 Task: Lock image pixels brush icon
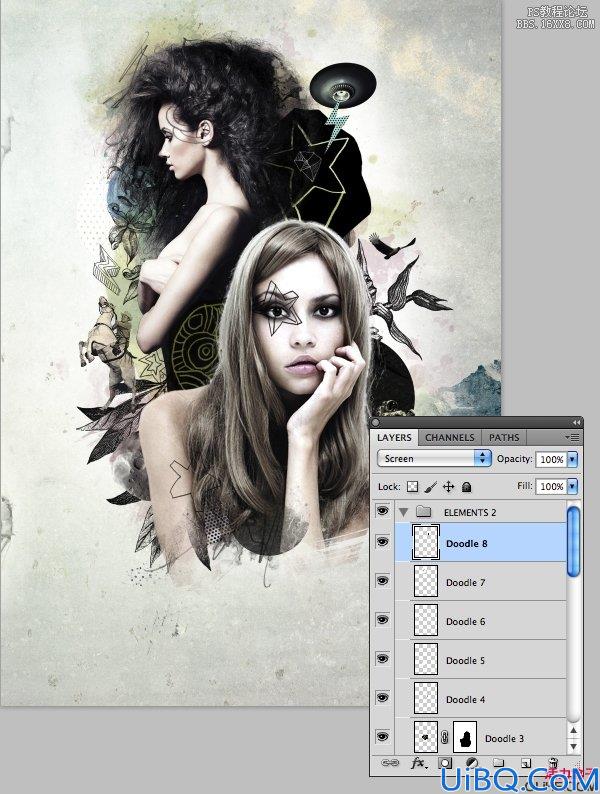(430, 487)
